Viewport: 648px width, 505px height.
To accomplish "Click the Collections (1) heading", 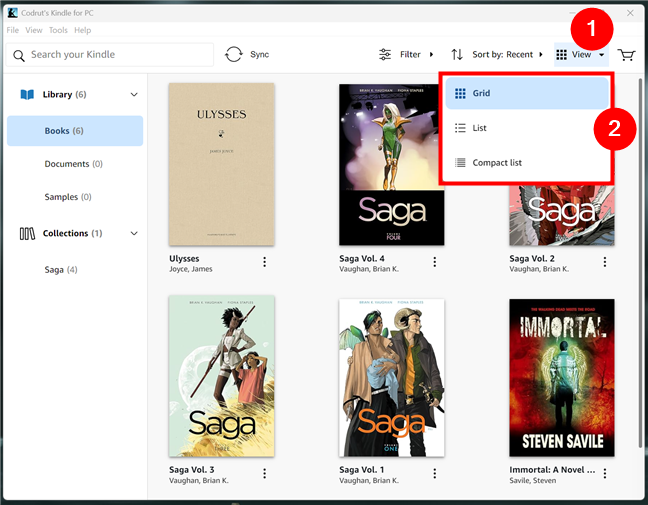I will click(x=72, y=233).
